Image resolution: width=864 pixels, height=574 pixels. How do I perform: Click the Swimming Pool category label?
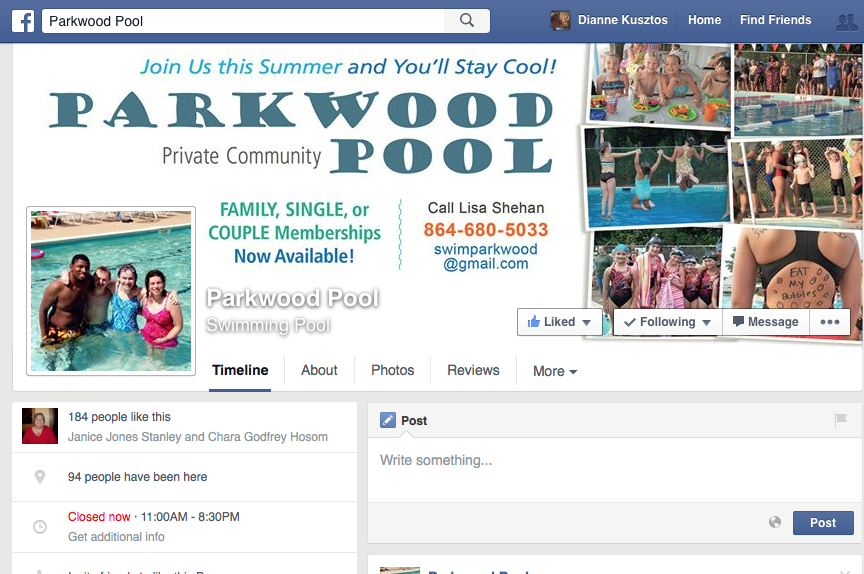pyautogui.click(x=268, y=325)
